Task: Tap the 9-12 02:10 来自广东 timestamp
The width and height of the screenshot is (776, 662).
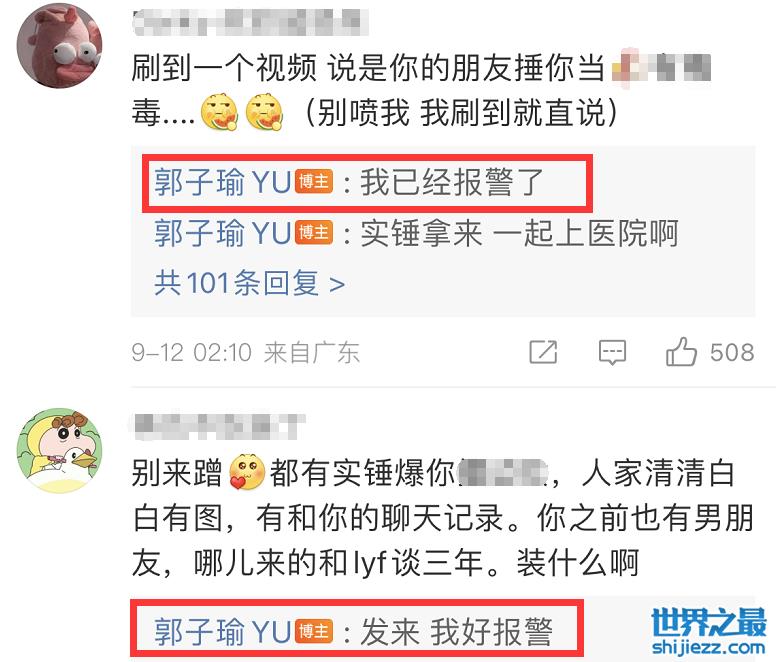Action: [245, 353]
